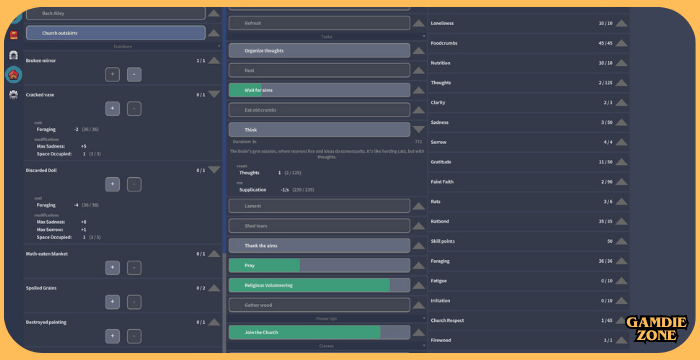700x360 pixels.
Task: Start the Organize thoughts task
Action: 319,50
